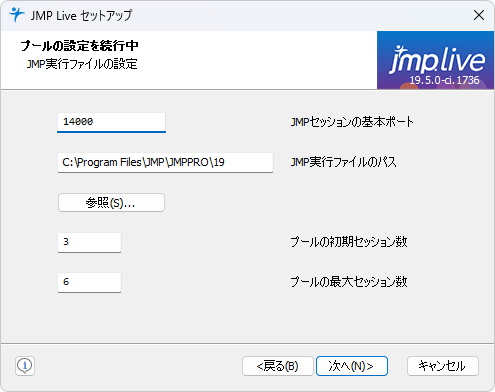Click the info help icon at bottom left
This screenshot has height=392, width=495.
point(25,366)
